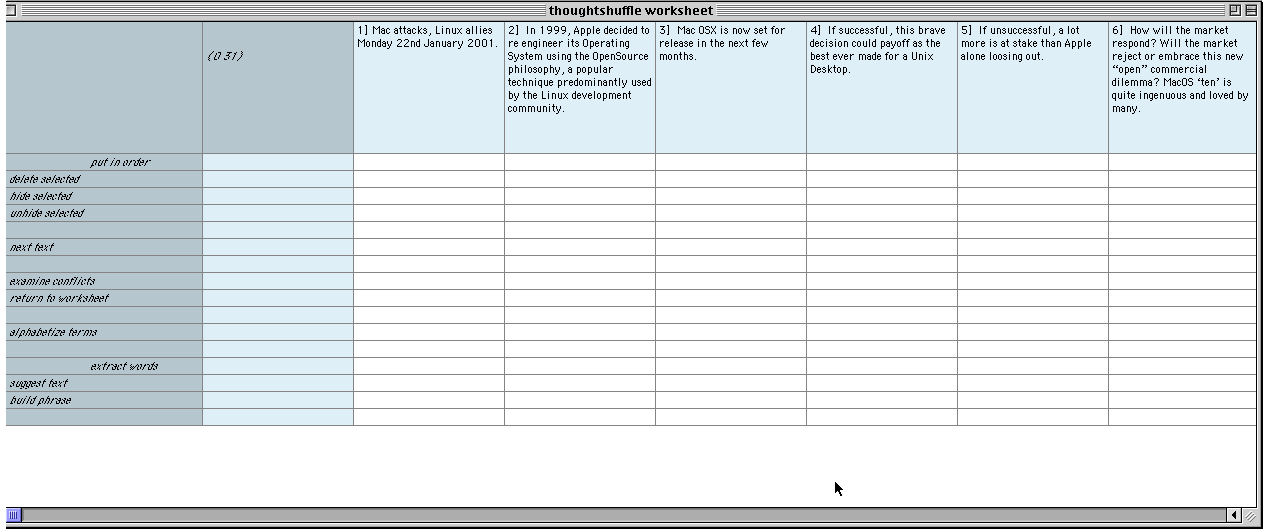
Task: Click the window collapse box icon
Action: point(1251,10)
